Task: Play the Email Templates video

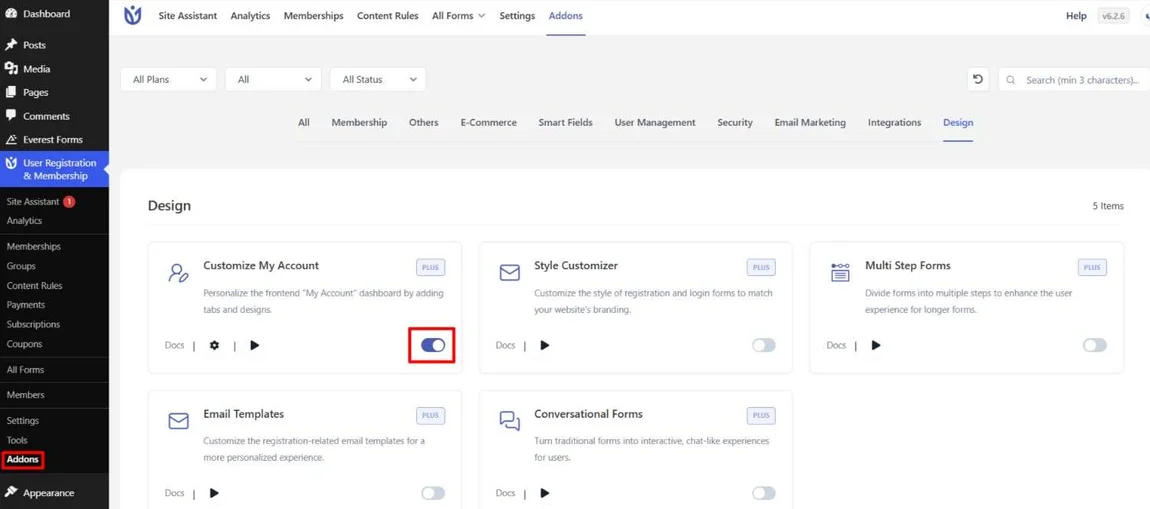Action: (214, 493)
